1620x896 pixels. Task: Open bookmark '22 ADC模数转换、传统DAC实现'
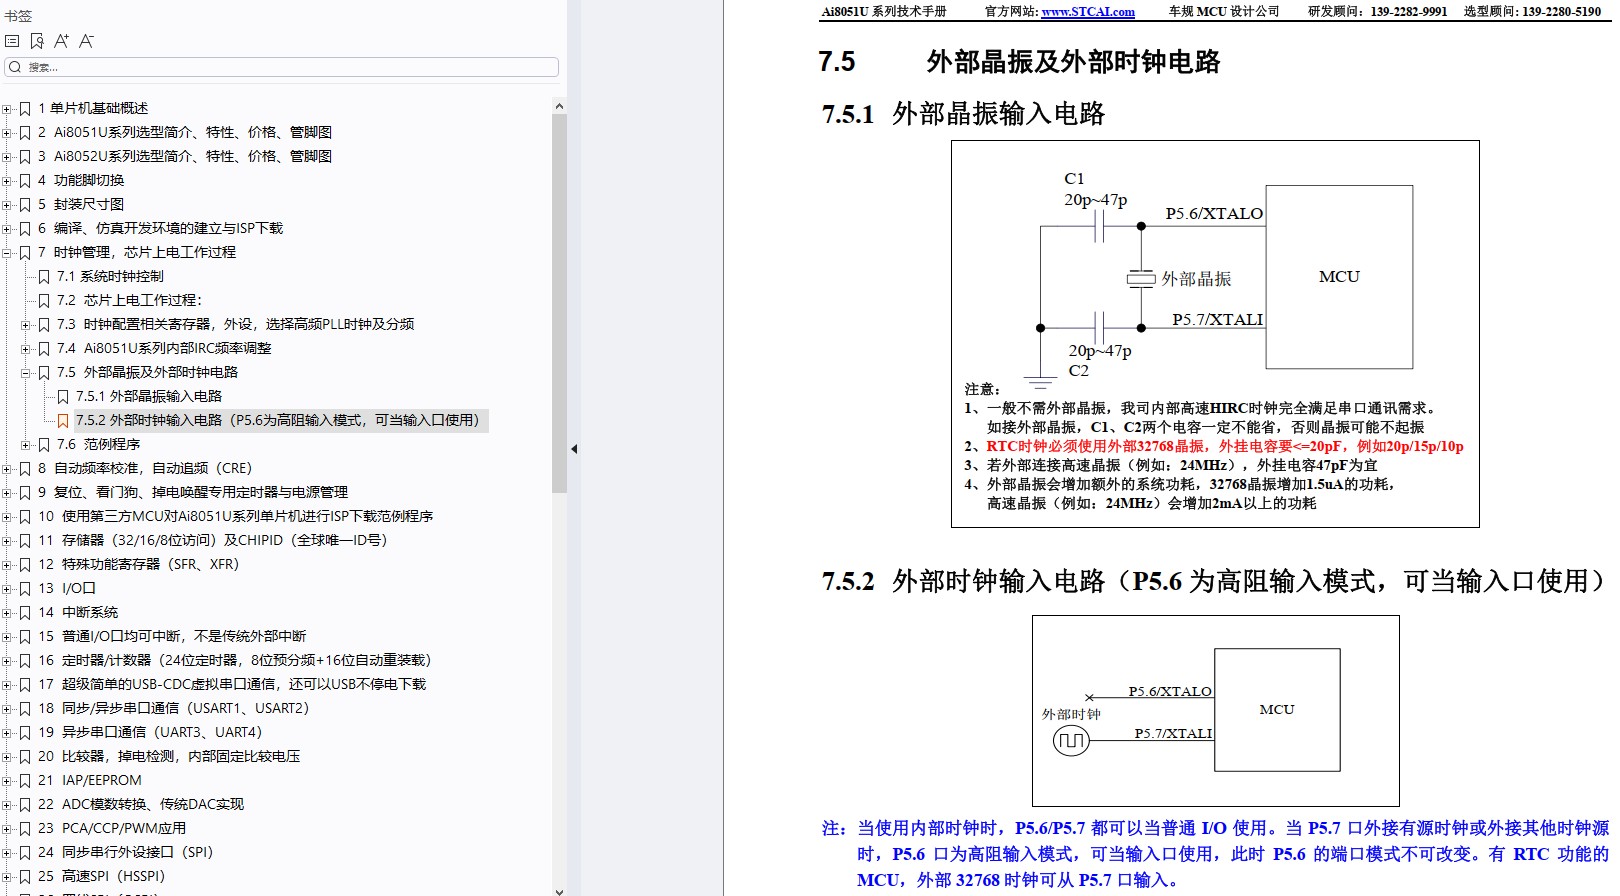coord(141,804)
